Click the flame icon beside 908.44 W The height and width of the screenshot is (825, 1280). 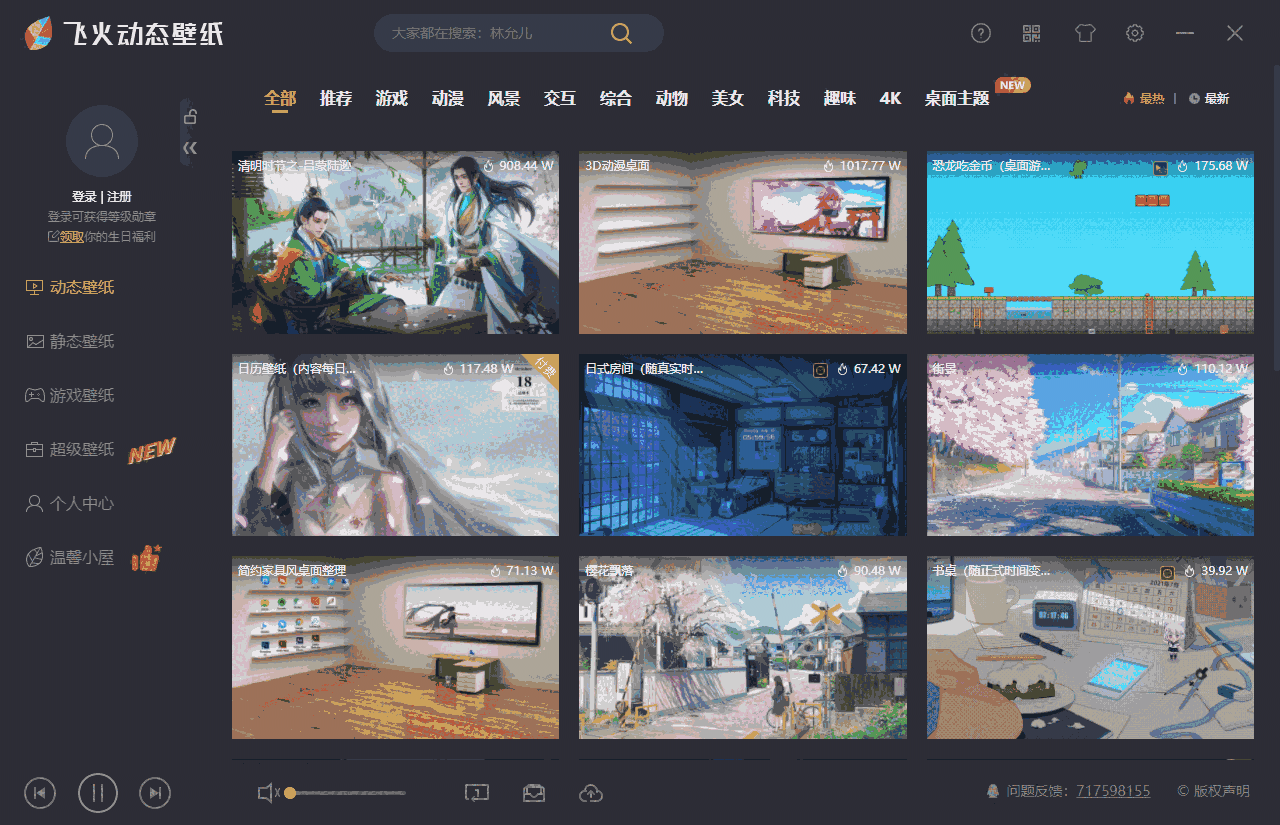(x=489, y=166)
